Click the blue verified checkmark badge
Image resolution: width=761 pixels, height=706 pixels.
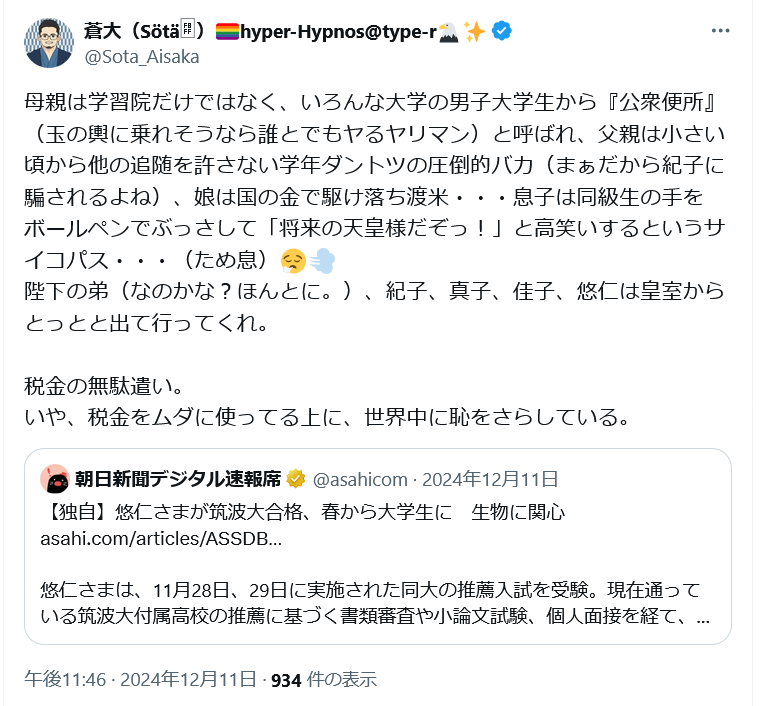tap(502, 31)
